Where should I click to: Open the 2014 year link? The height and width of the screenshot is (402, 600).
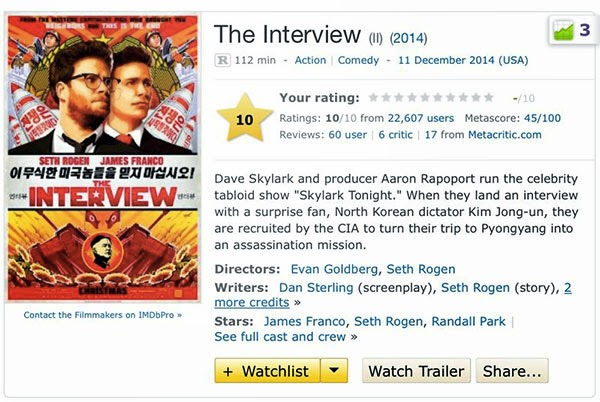tap(408, 38)
